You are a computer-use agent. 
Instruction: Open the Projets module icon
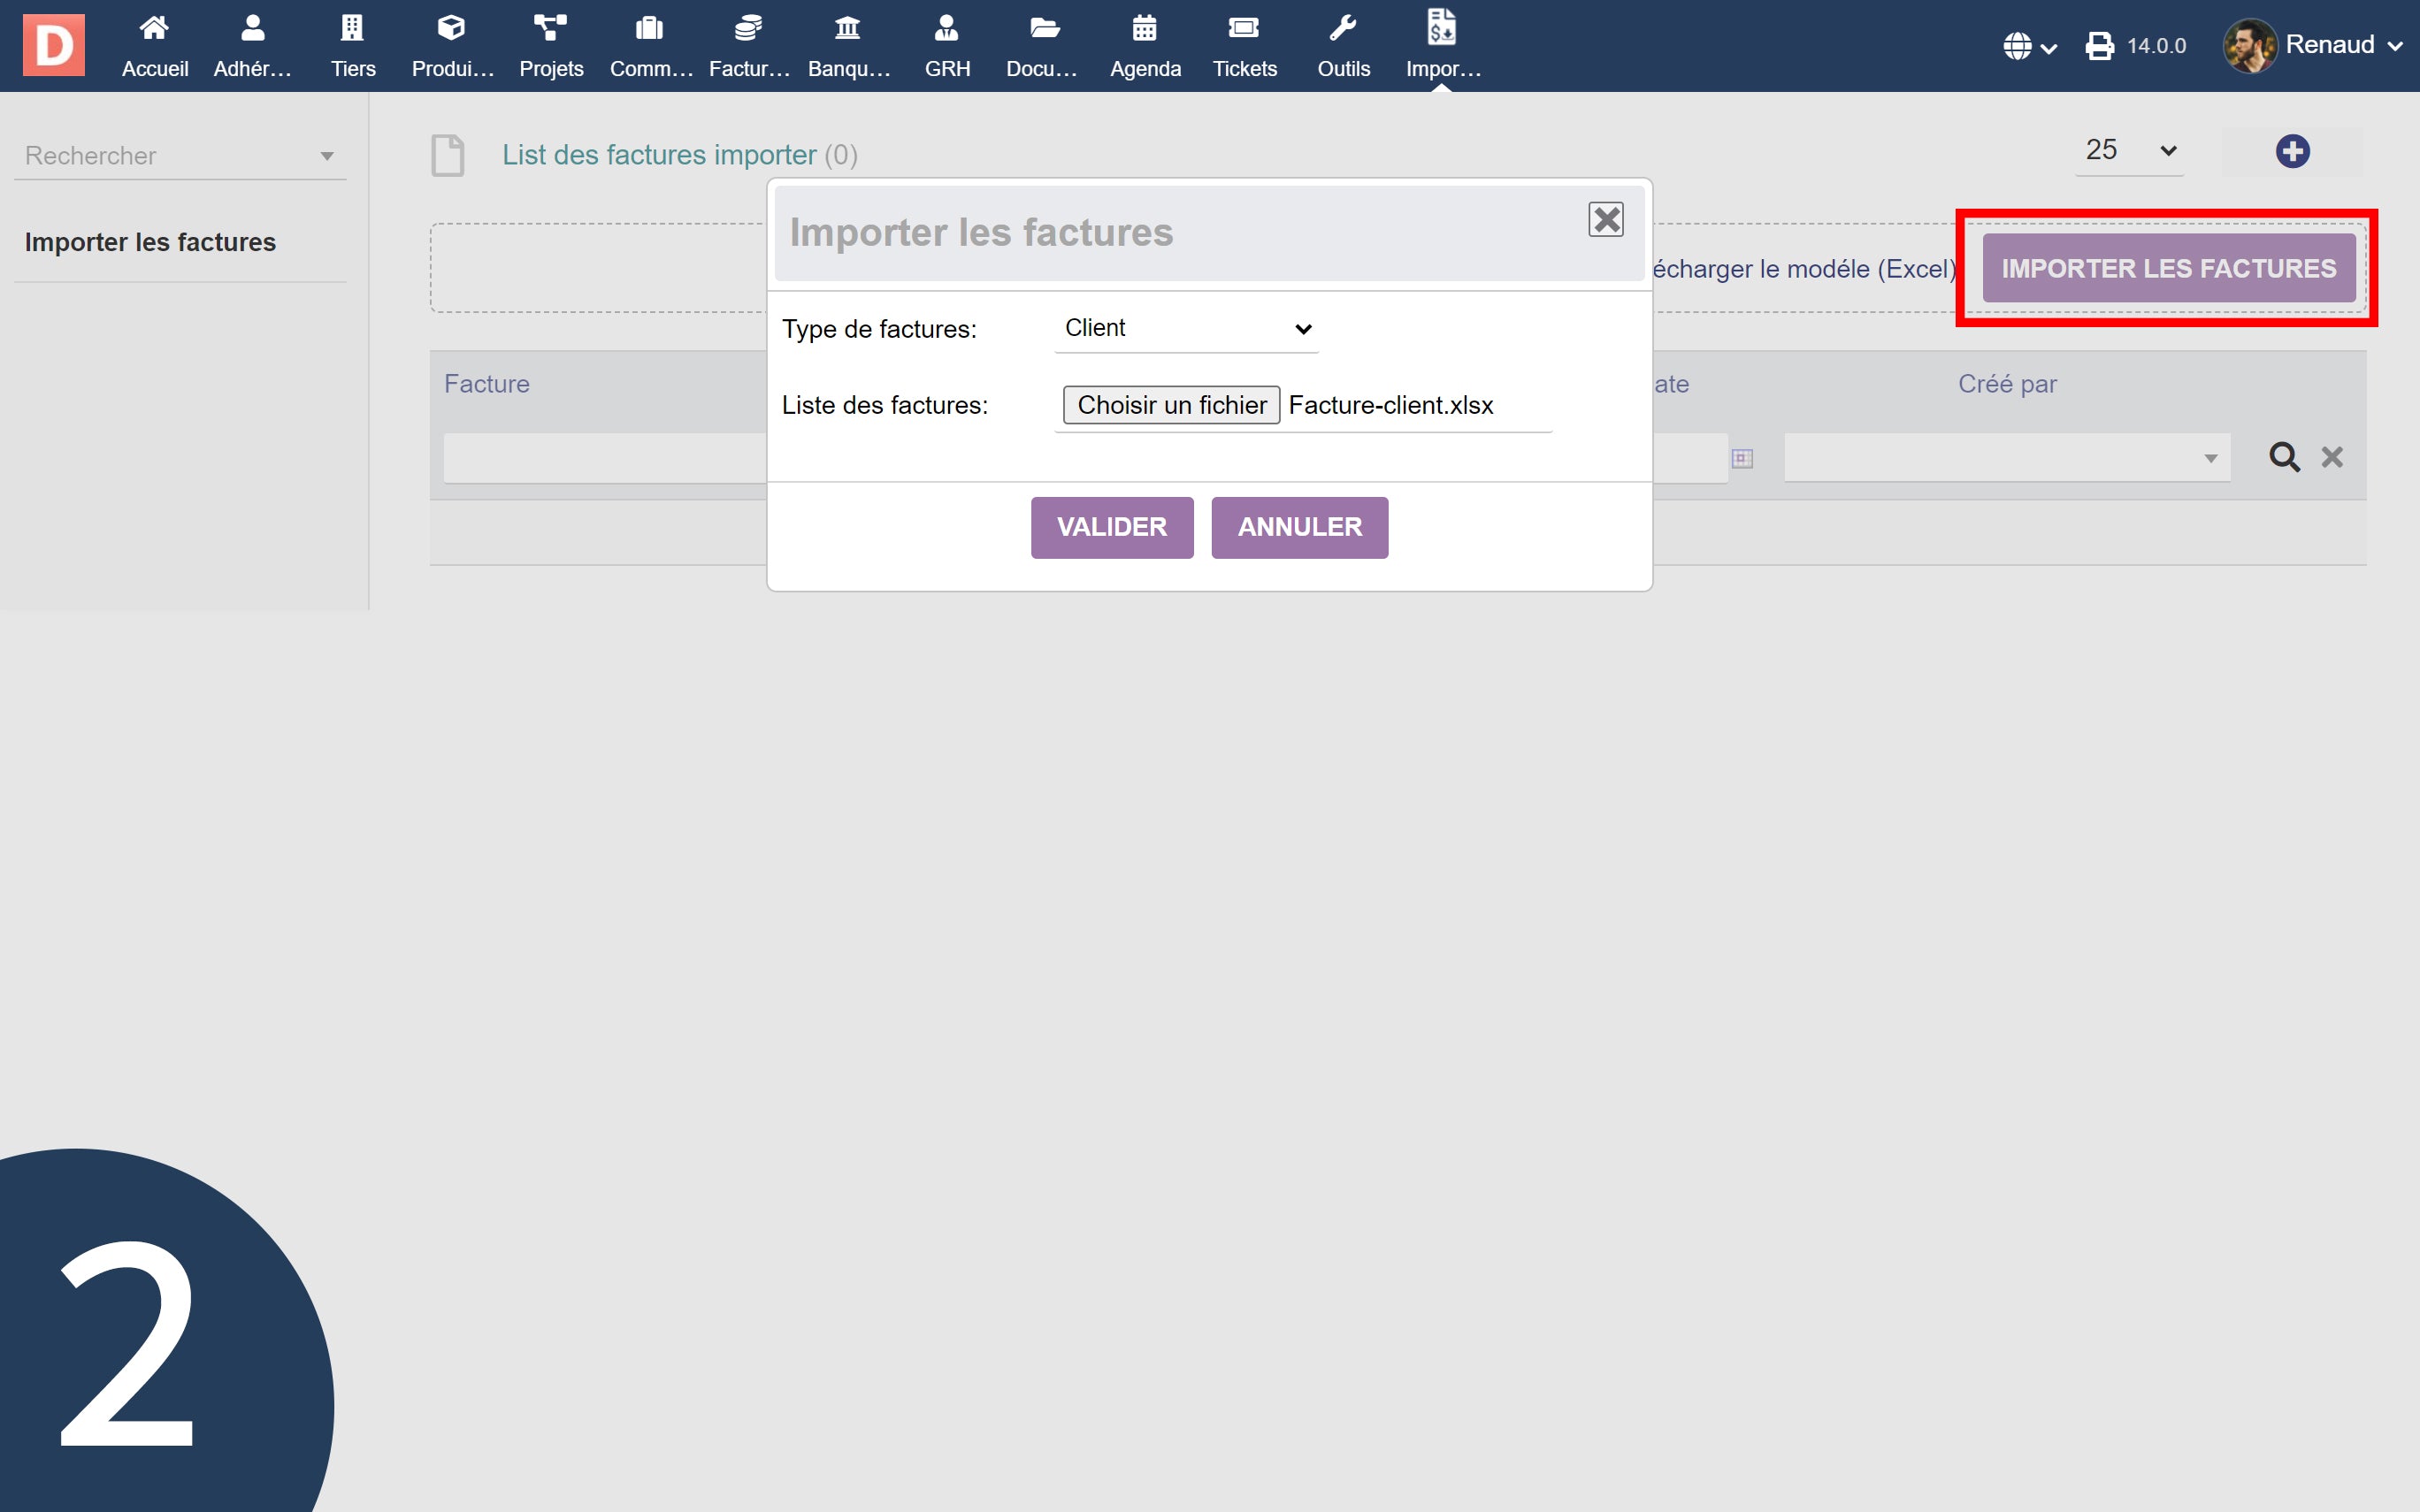[550, 29]
